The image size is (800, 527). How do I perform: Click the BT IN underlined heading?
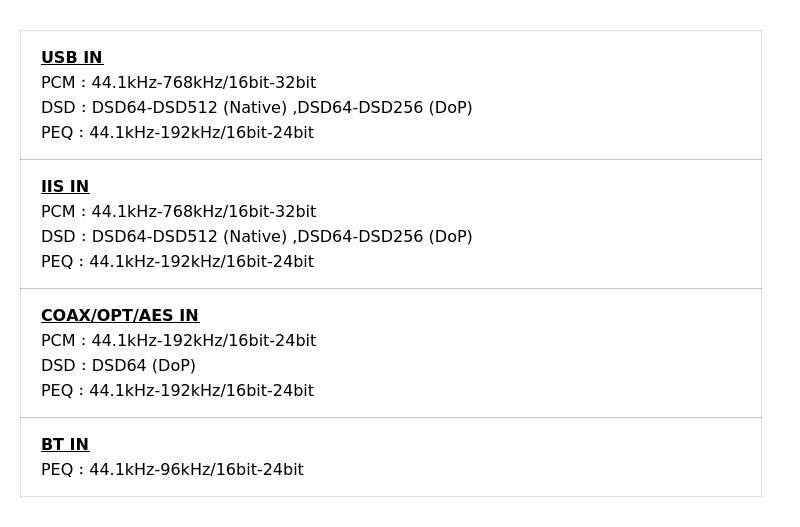(65, 445)
